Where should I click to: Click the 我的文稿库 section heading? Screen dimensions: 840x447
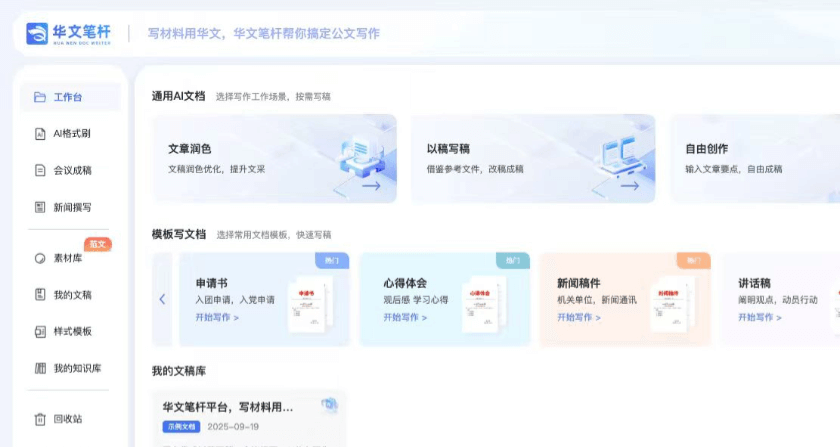(178, 371)
